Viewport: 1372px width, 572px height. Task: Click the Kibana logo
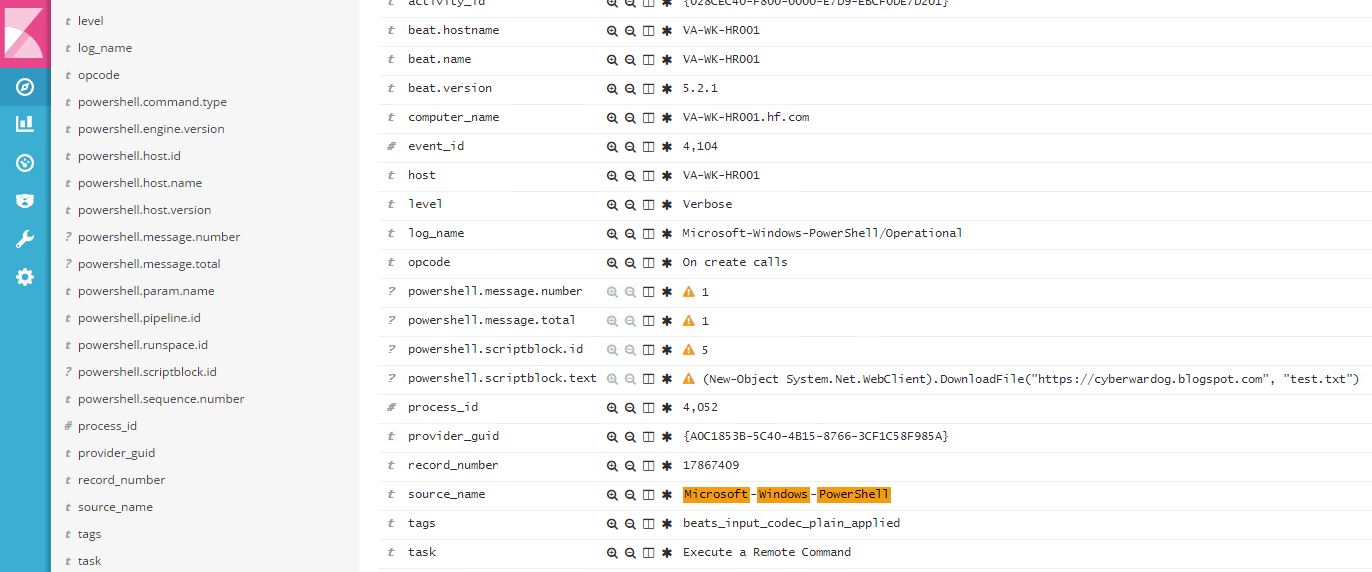click(x=25, y=32)
